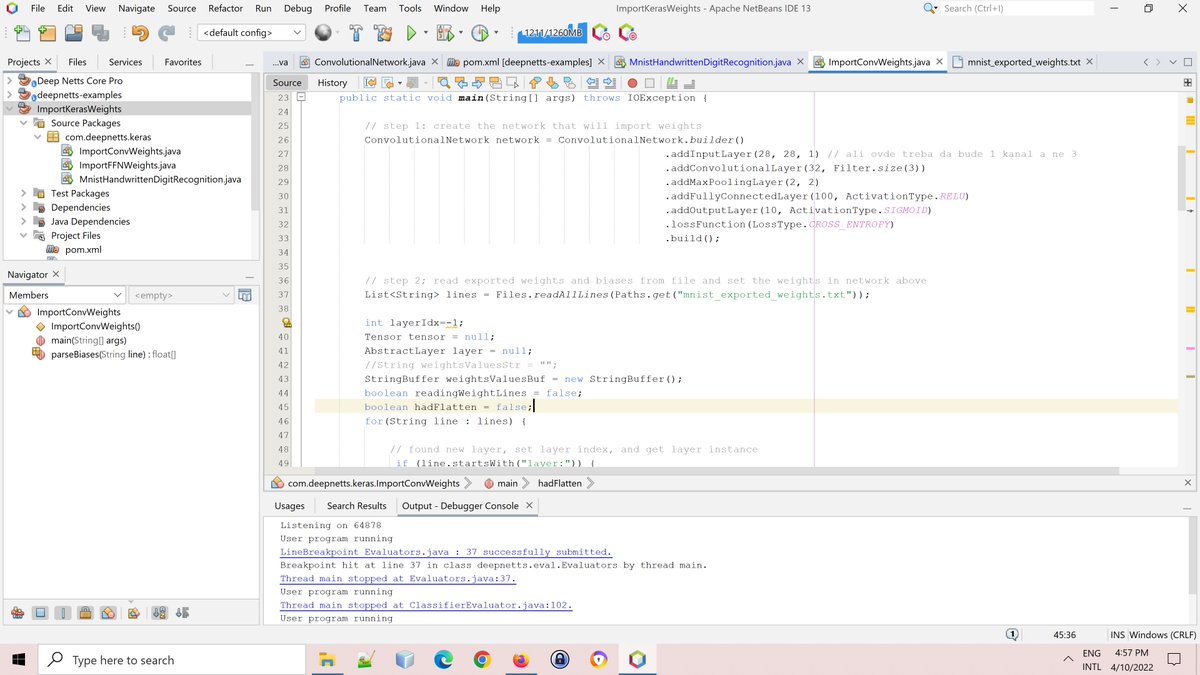This screenshot has width=1200, height=675.
Task: Click the Open Project toolbar icon
Action: (74, 33)
